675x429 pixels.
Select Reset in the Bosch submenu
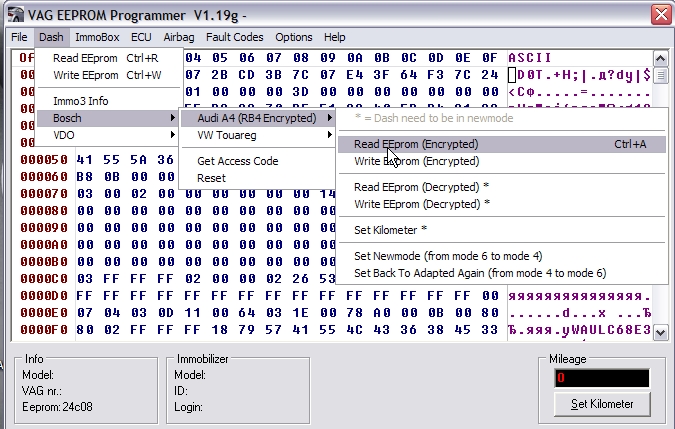click(x=258, y=178)
